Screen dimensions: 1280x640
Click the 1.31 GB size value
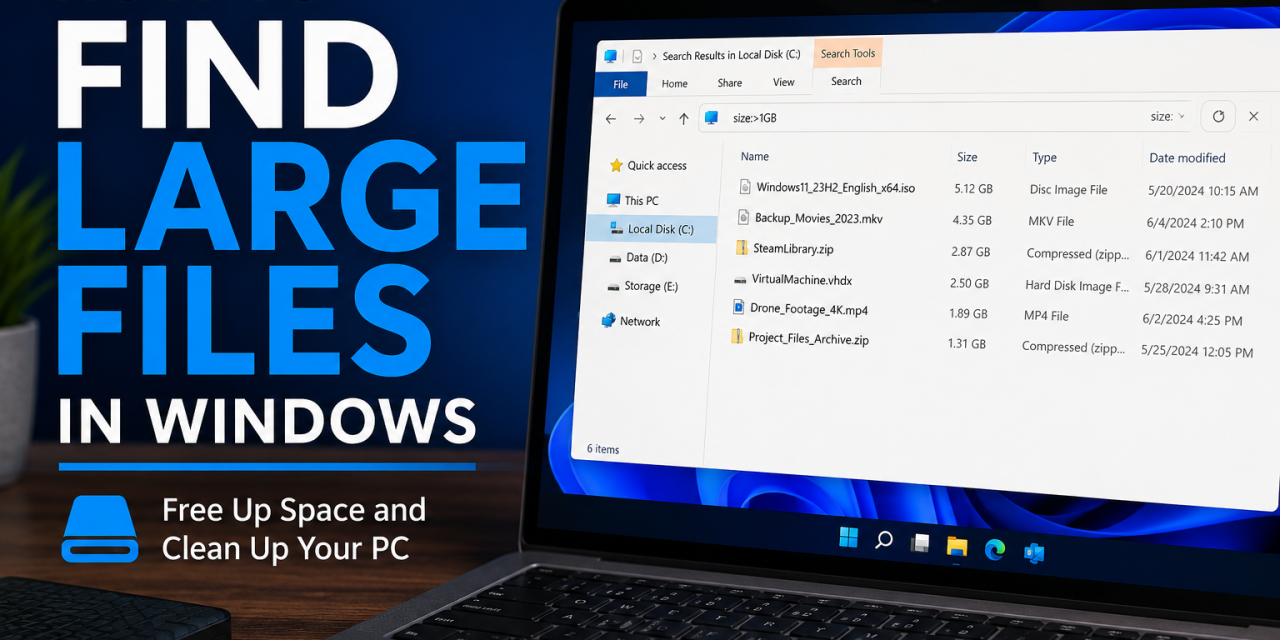[966, 344]
